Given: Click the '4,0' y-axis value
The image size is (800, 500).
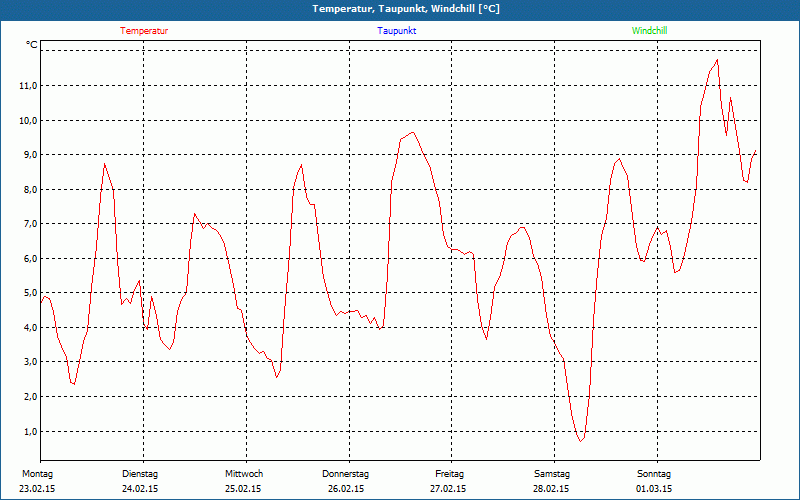Looking at the screenshot, I should click(30, 328).
